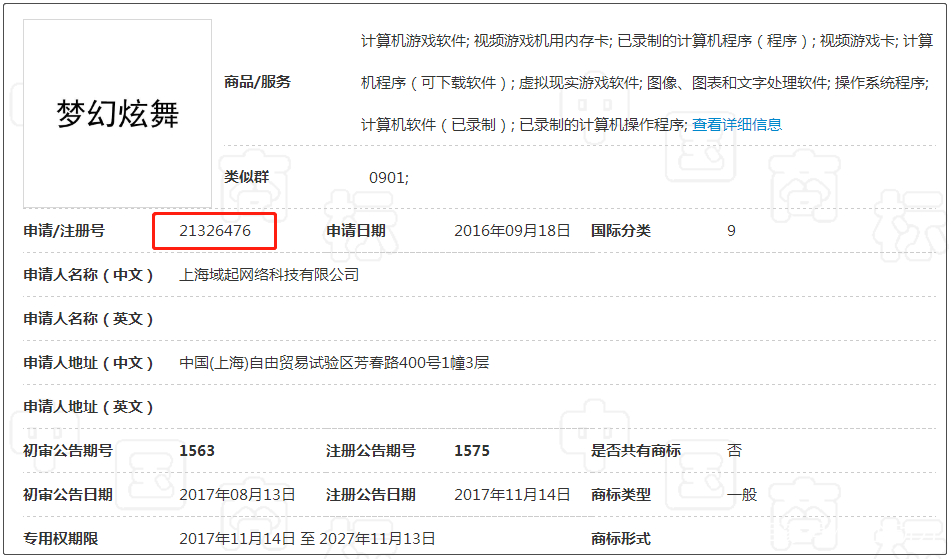Click the 申请人地址（英文） label
Viewport: 951px width, 559px height.
pos(89,407)
